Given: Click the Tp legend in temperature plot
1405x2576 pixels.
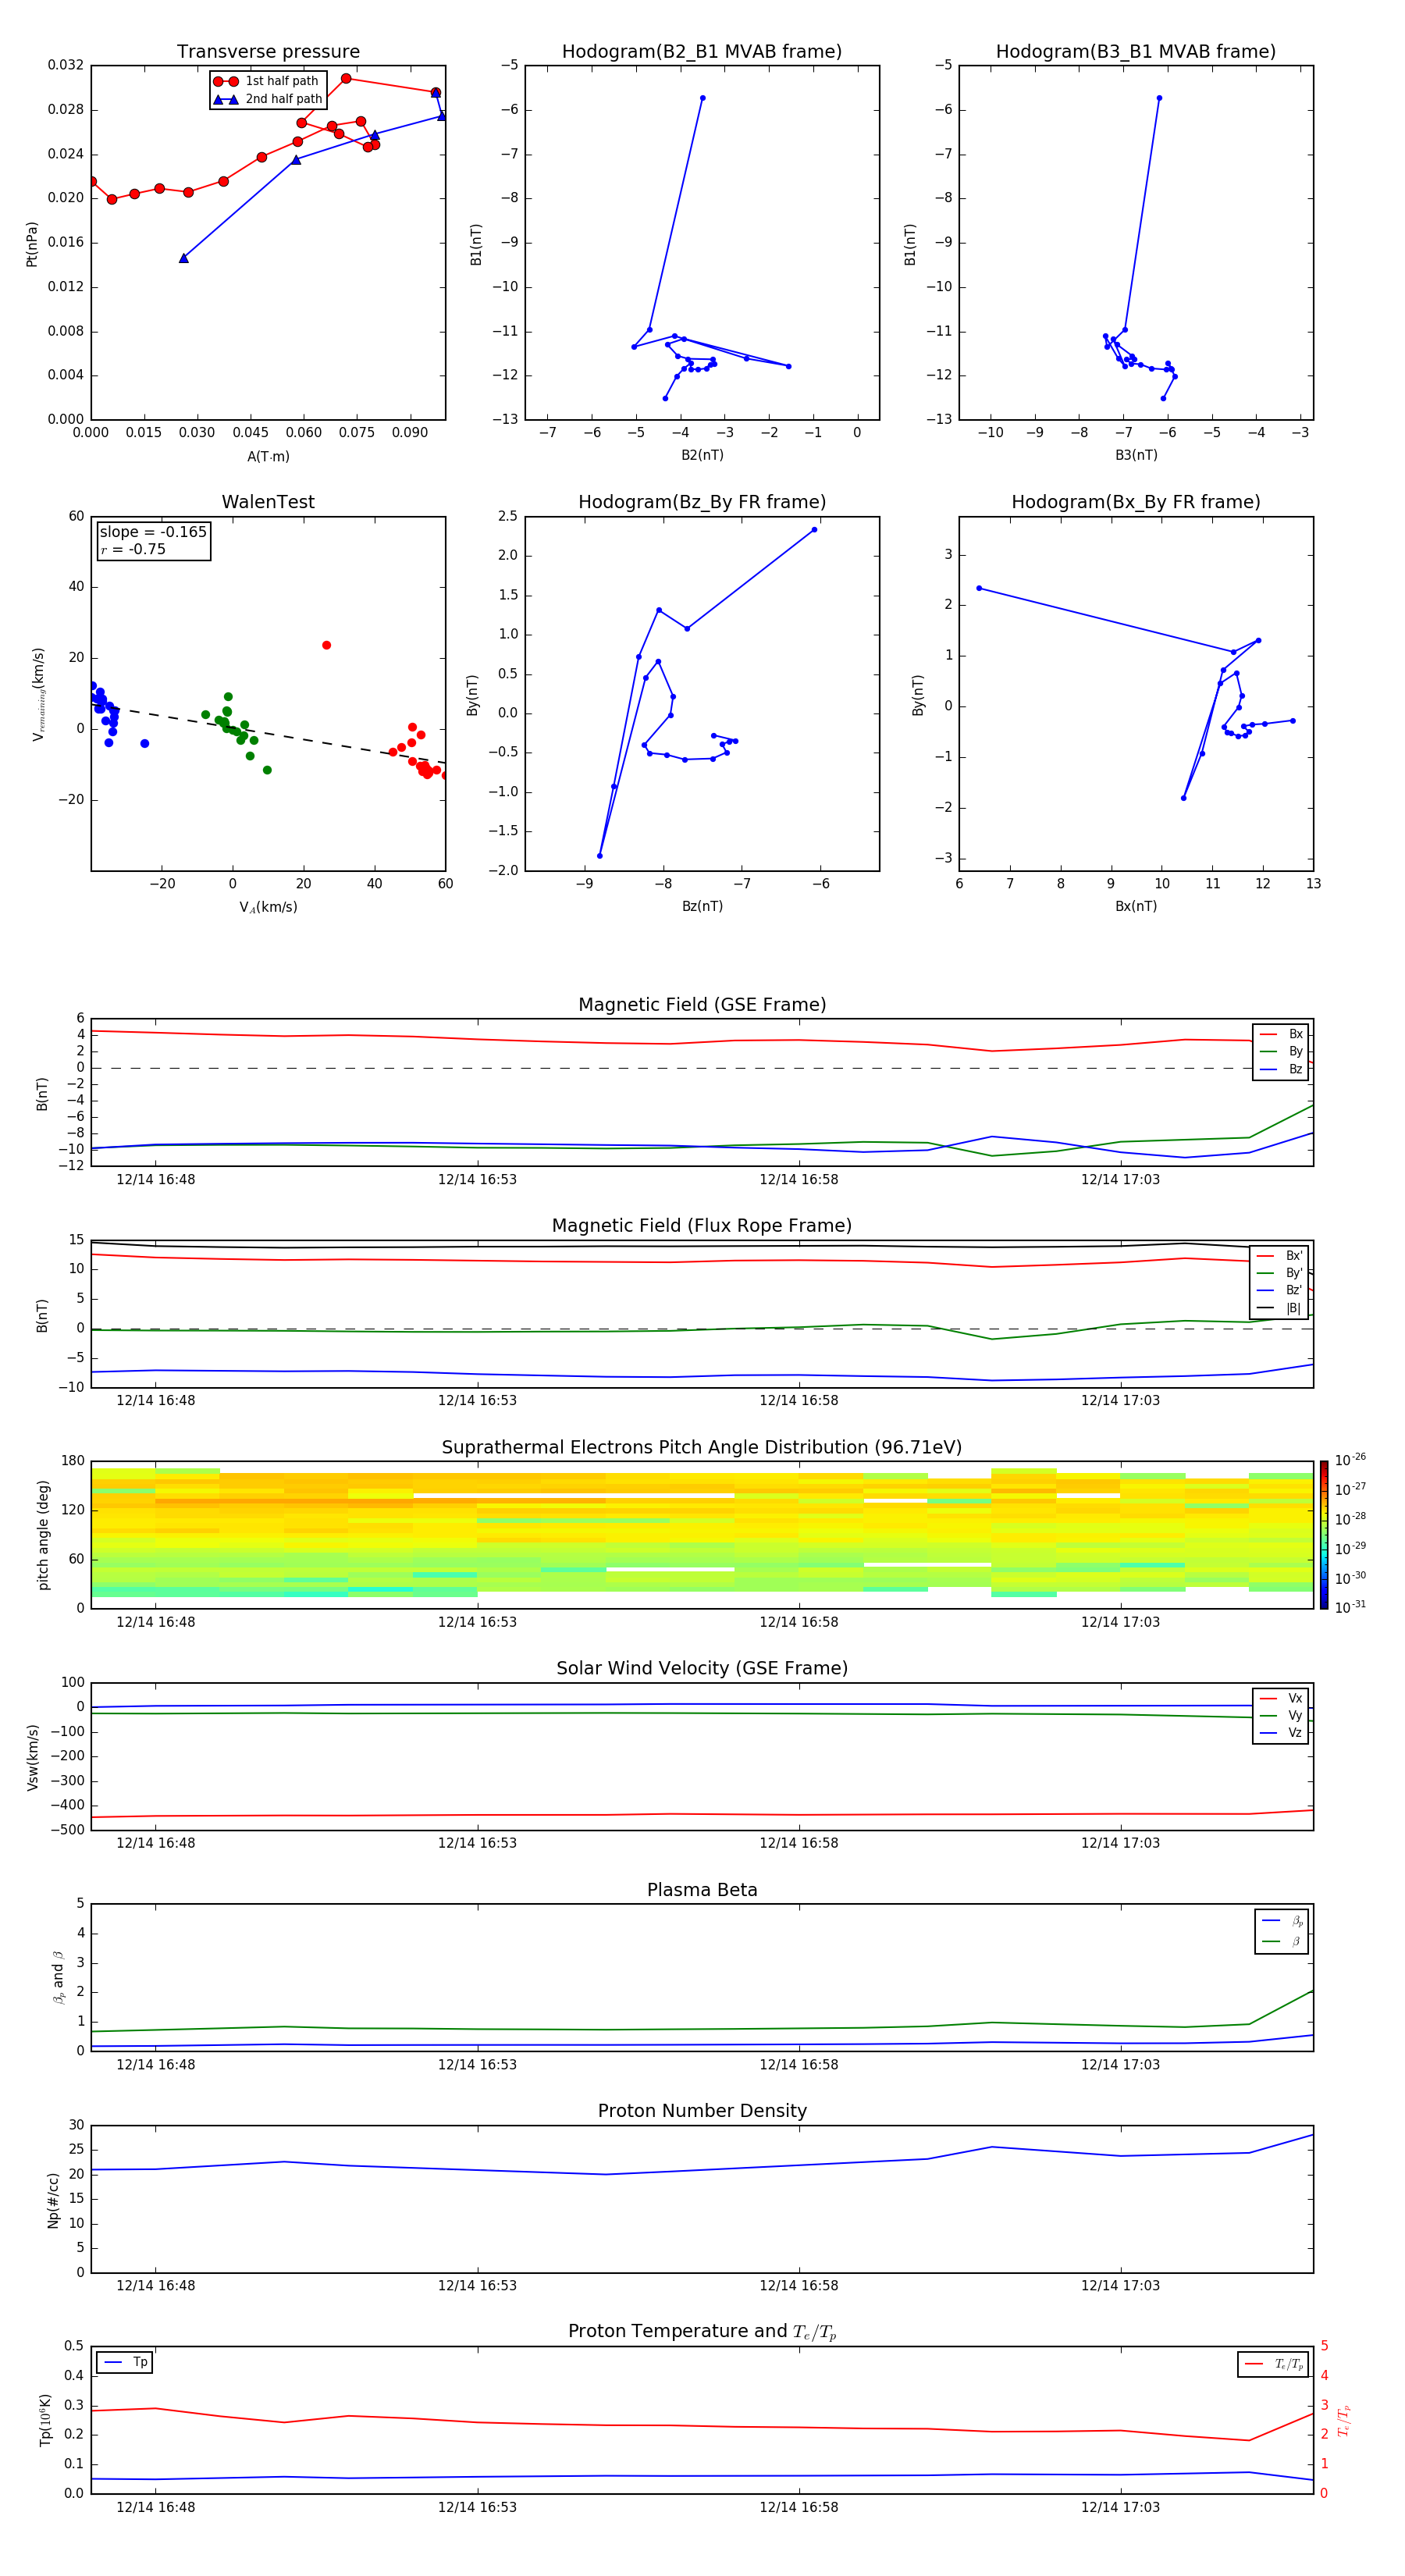Looking at the screenshot, I should (x=124, y=2362).
